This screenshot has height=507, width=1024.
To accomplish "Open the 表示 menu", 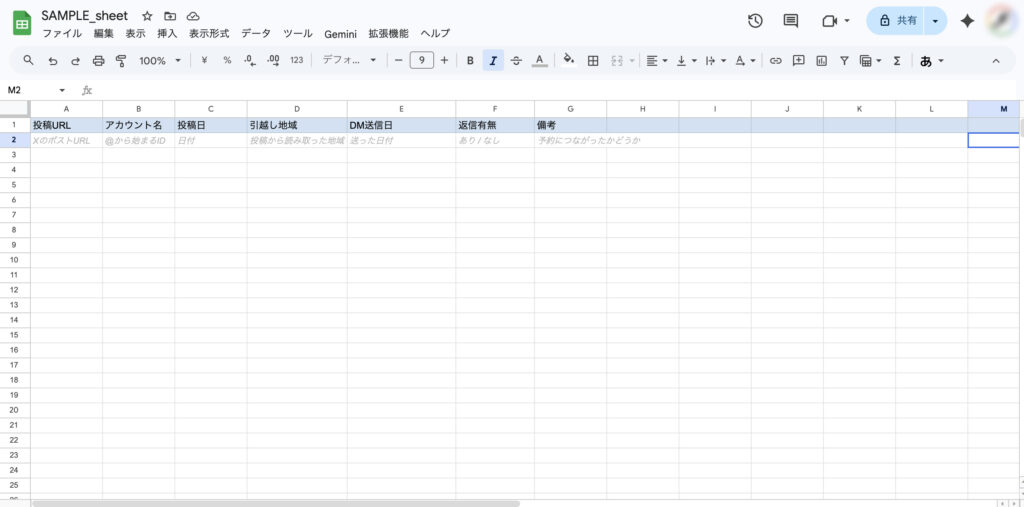I will (x=135, y=34).
